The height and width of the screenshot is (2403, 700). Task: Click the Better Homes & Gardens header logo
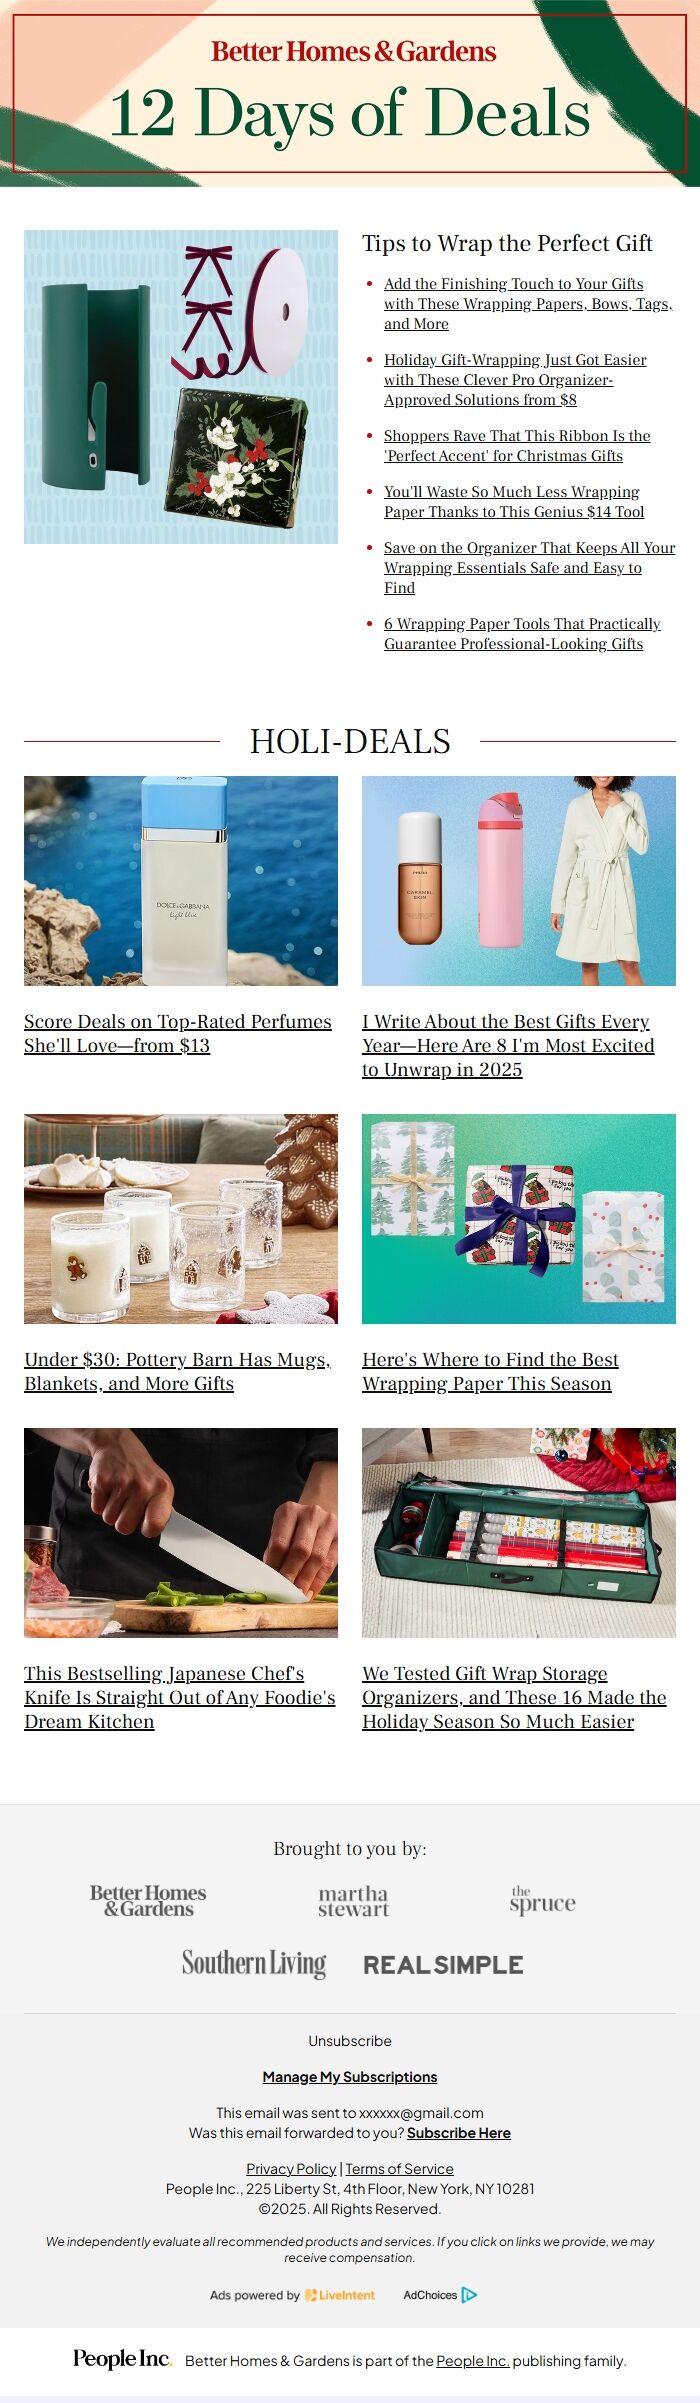click(x=353, y=51)
